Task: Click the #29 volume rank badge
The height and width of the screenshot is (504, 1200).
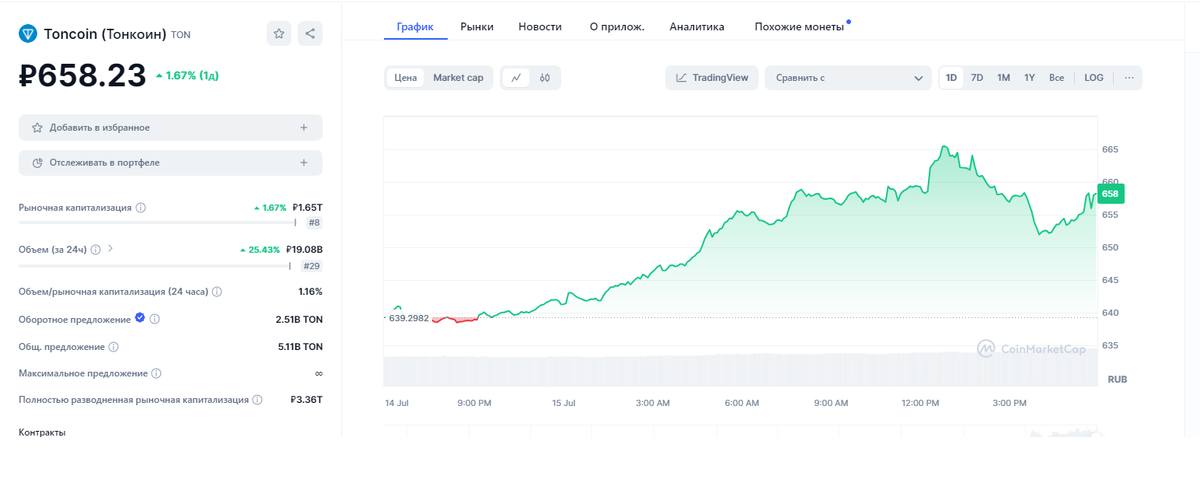Action: tap(311, 266)
